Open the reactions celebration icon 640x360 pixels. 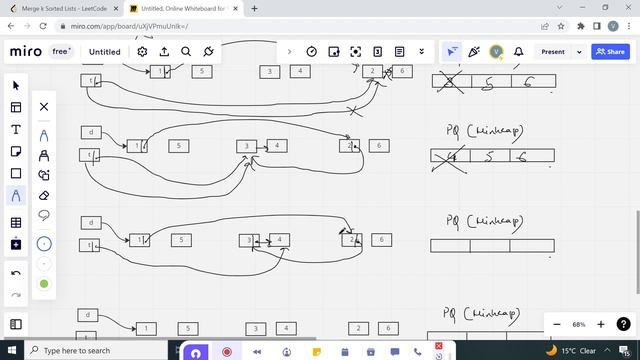pos(474,52)
